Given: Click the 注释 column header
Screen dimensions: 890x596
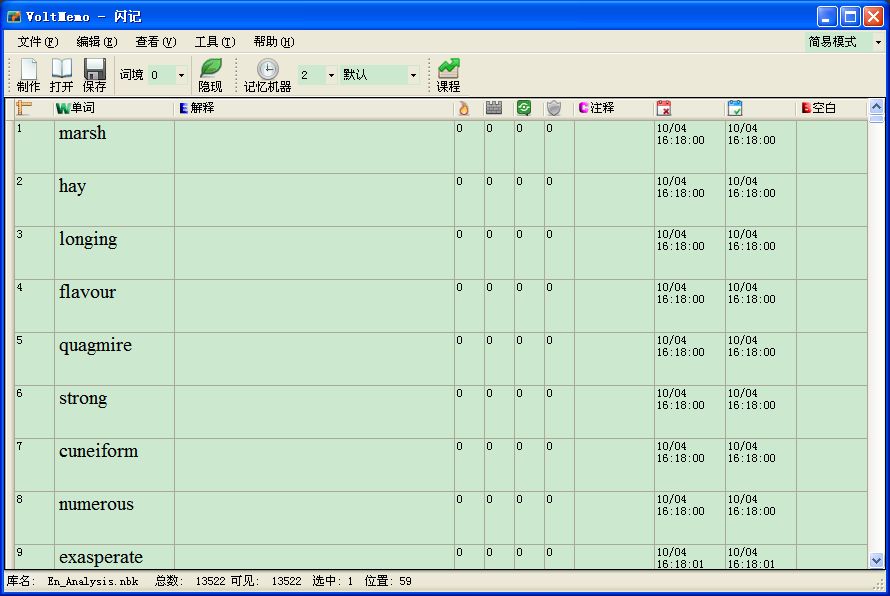Looking at the screenshot, I should [614, 108].
